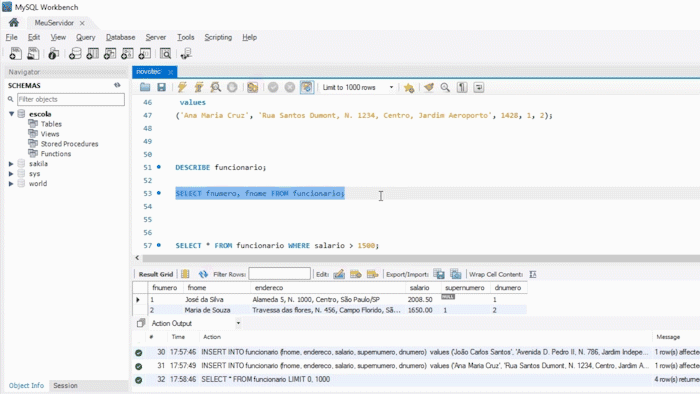Create new function icon
This screenshot has width=700, height=394.
(x=145, y=54)
